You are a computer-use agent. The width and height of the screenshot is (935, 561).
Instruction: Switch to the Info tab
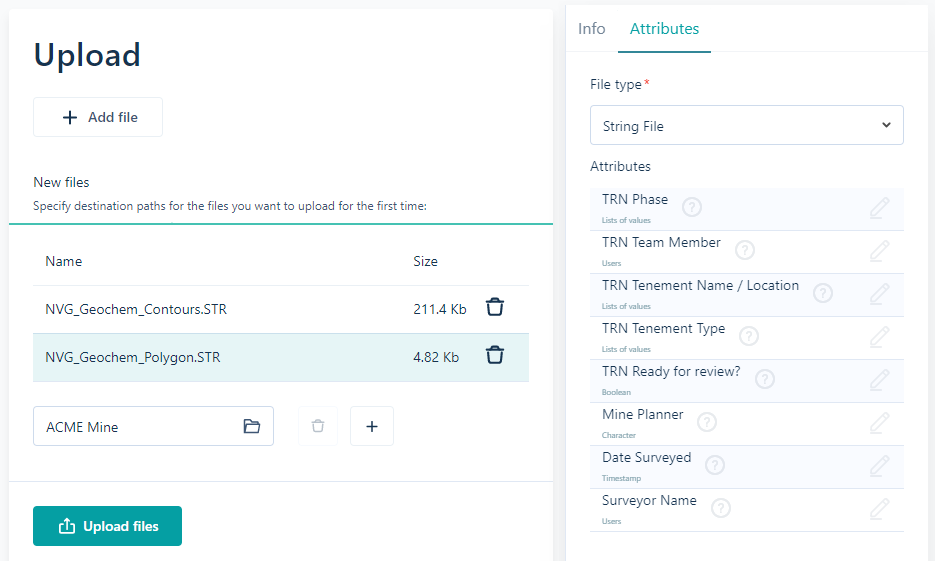pos(592,29)
